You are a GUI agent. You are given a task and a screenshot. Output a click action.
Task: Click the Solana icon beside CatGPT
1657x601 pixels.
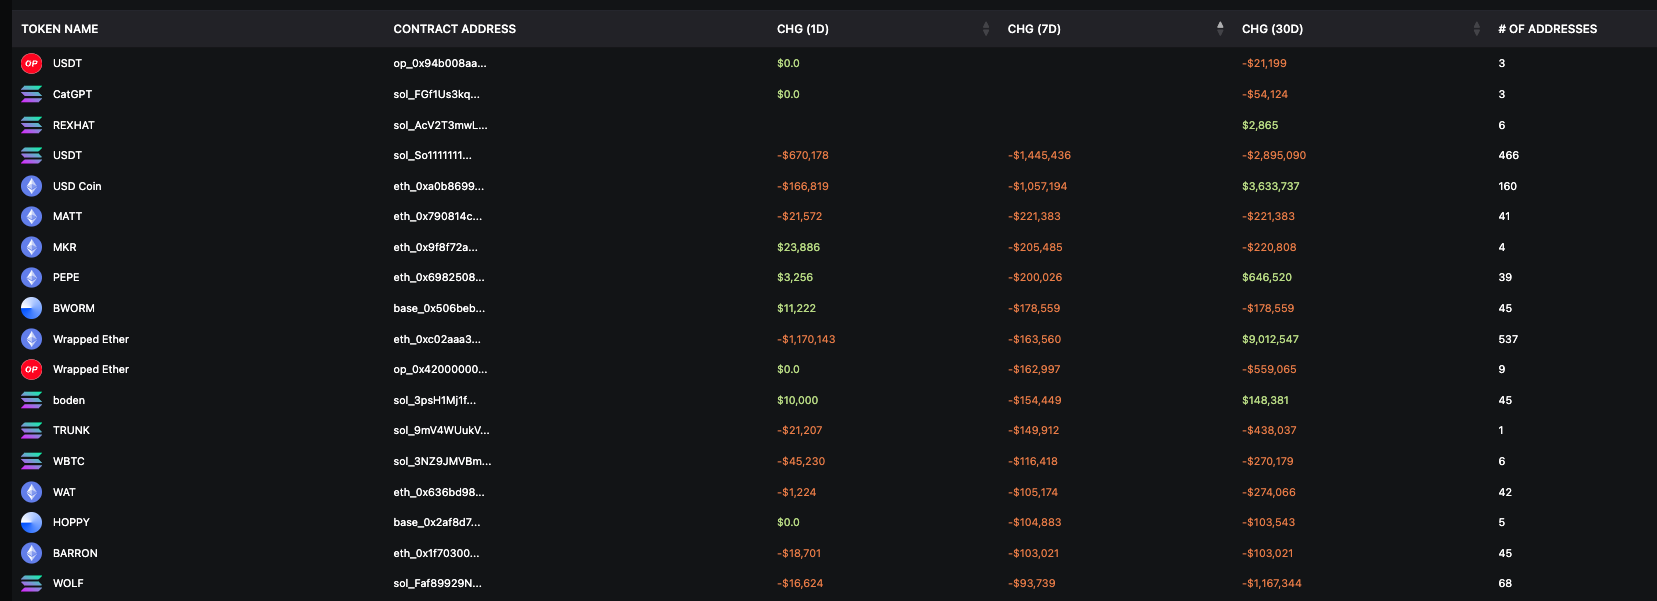click(x=32, y=94)
